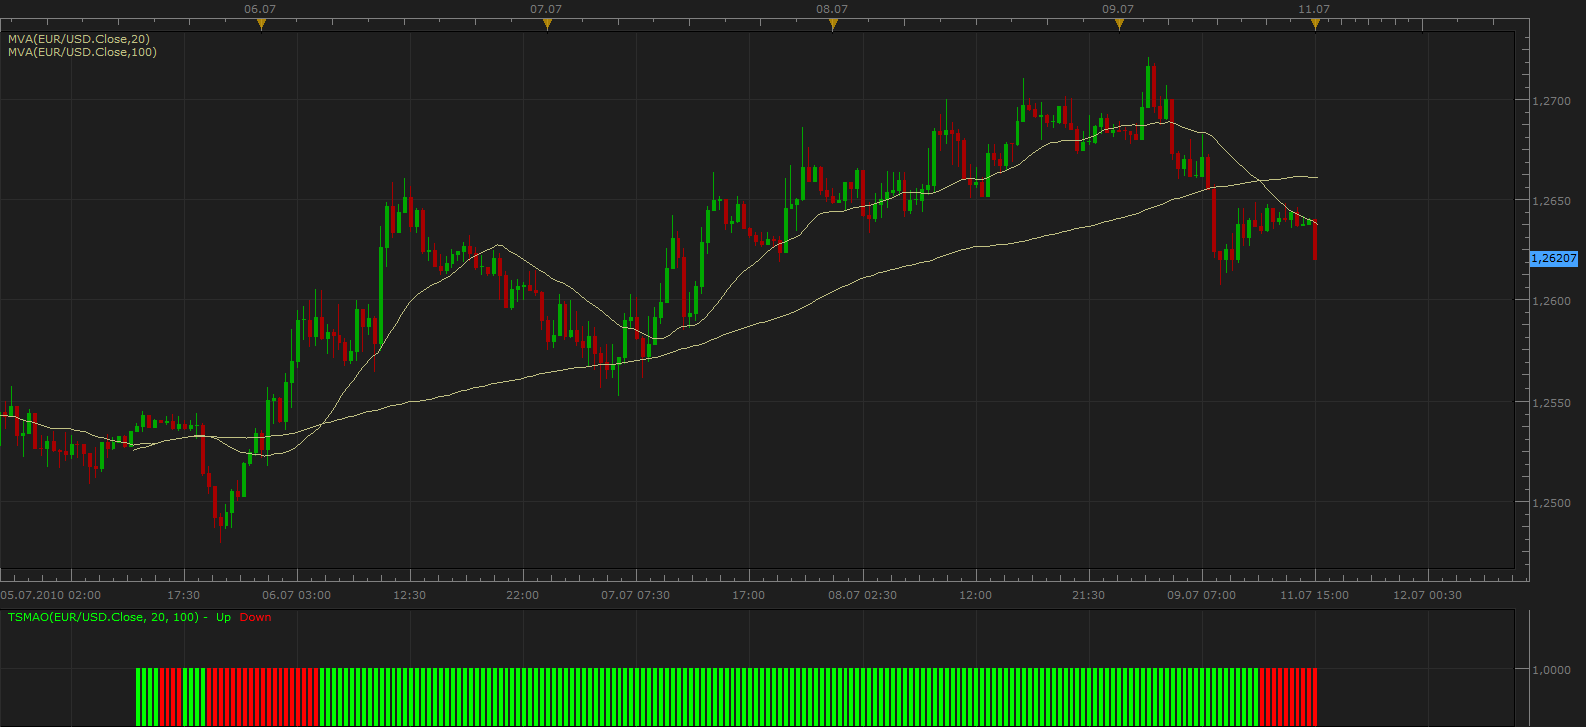Image resolution: width=1586 pixels, height=727 pixels.
Task: Click the 12:30 time axis label
Action: 409,595
